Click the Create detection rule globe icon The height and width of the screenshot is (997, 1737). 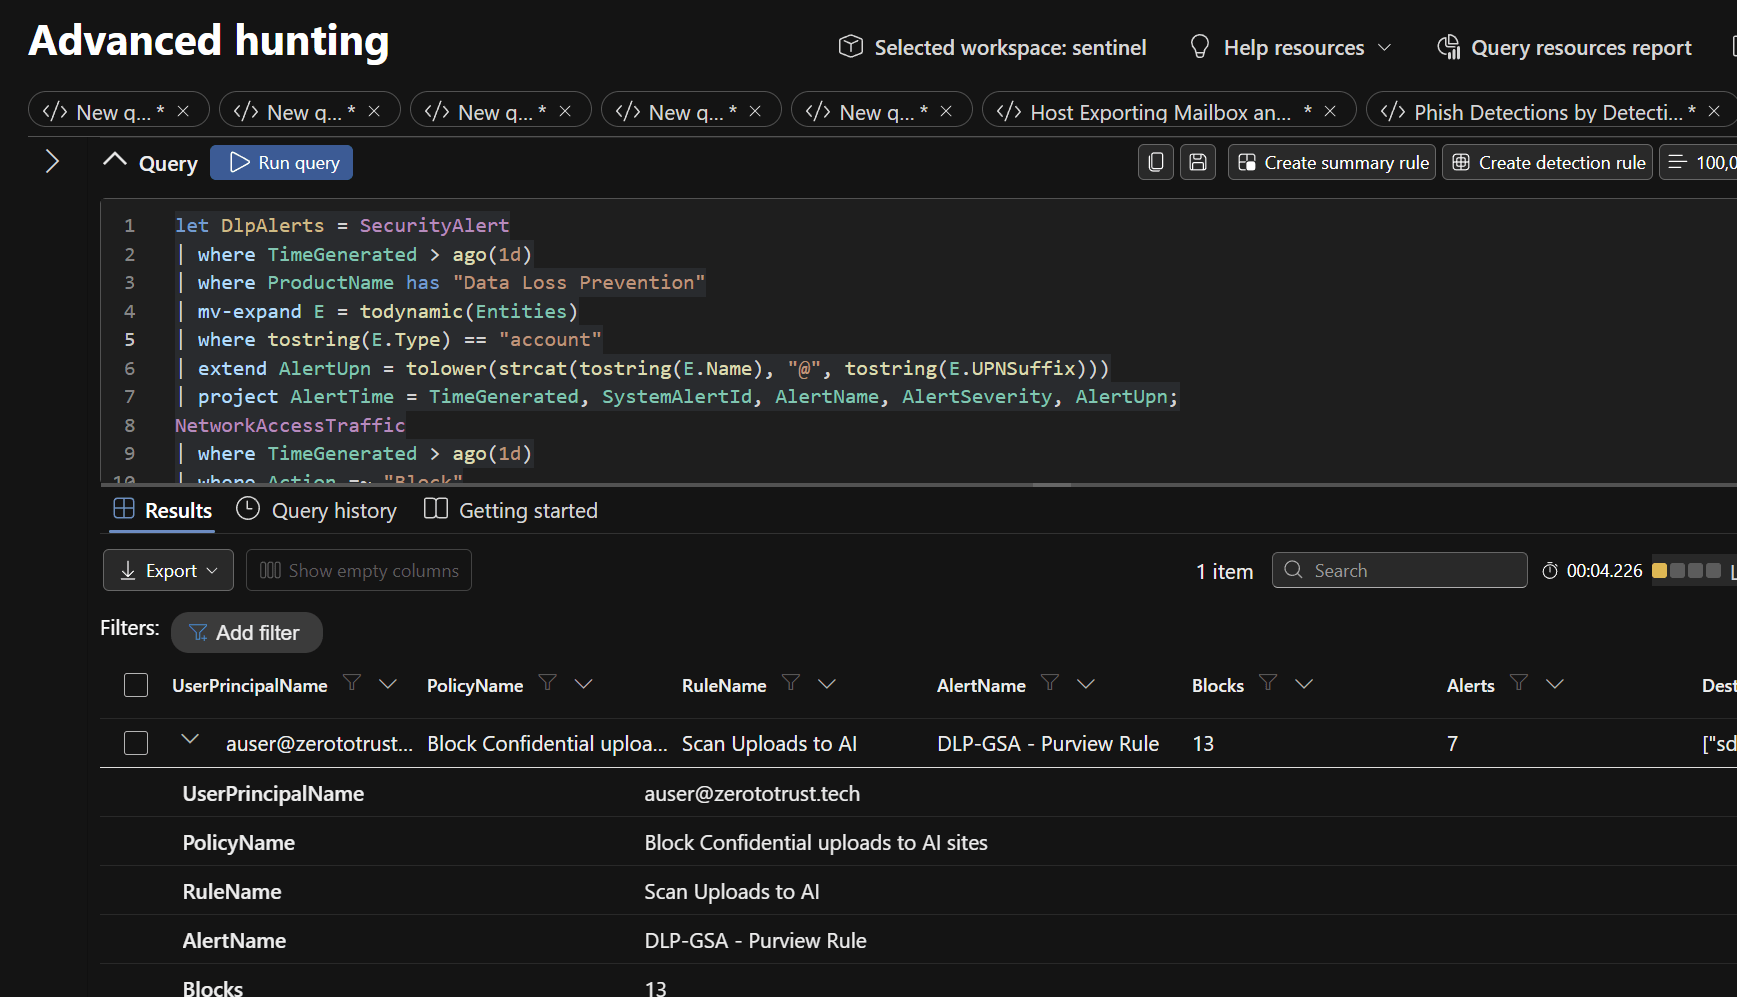tap(1461, 162)
